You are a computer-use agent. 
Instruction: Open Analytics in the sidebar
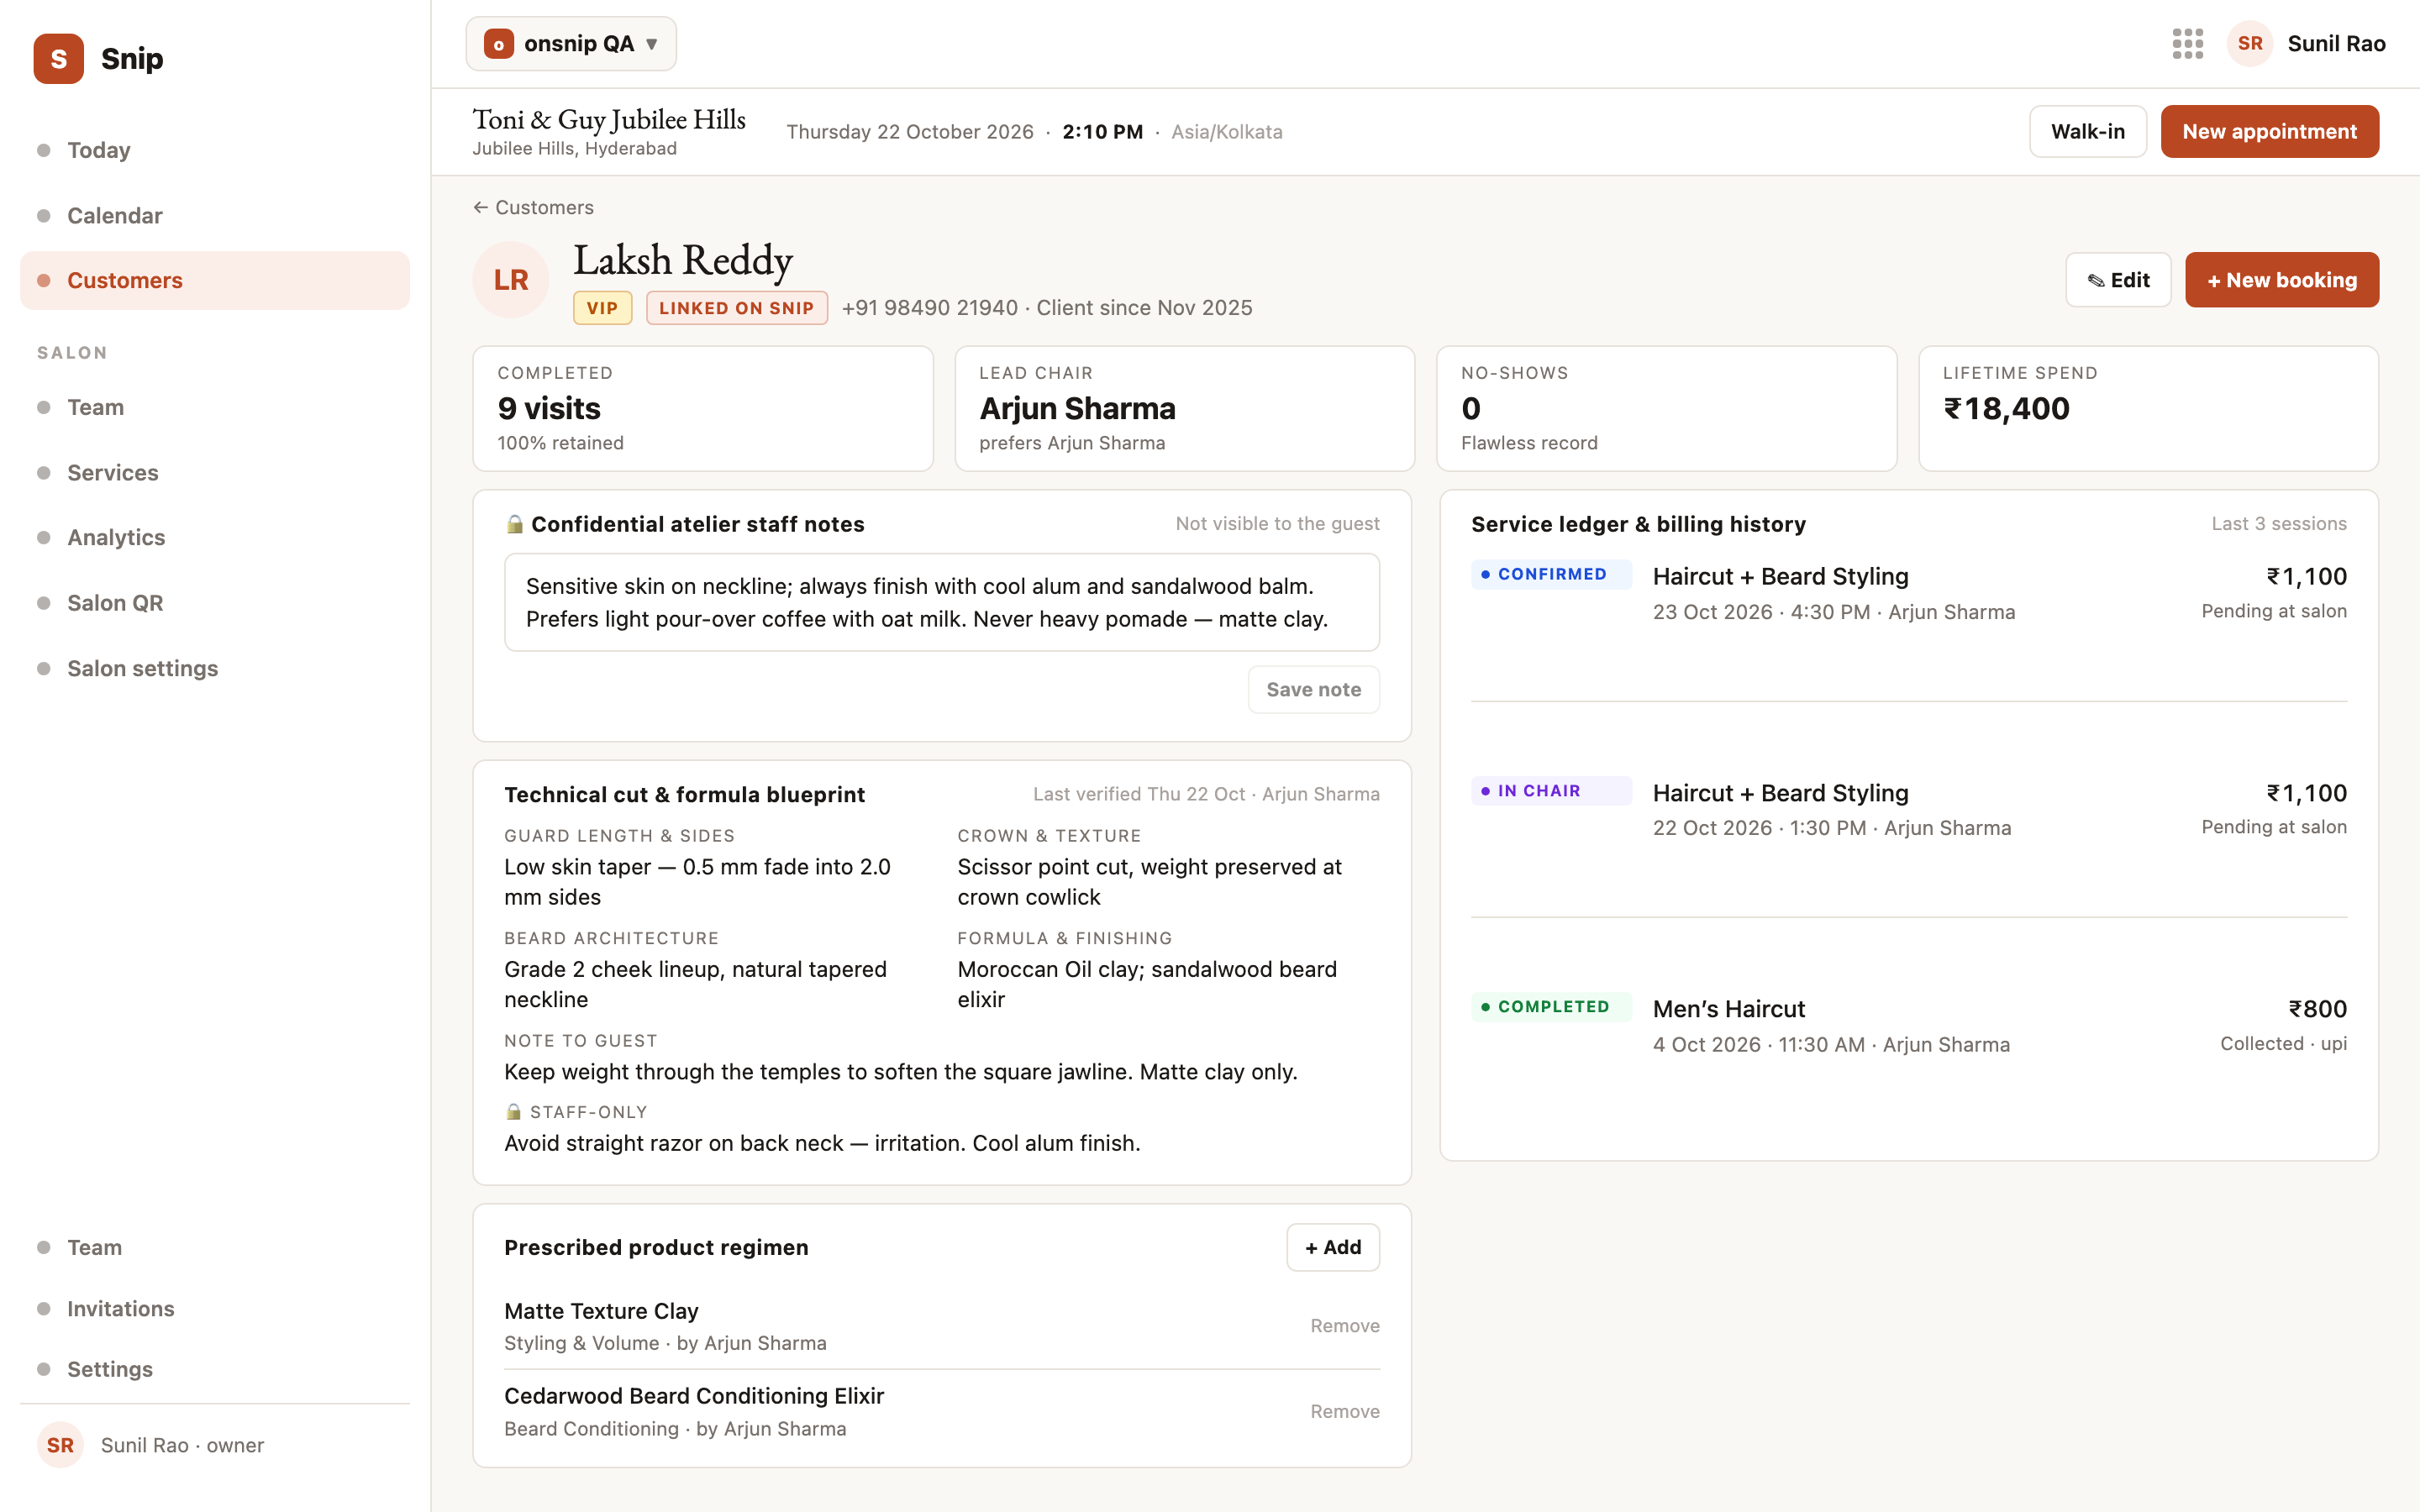(x=215, y=537)
